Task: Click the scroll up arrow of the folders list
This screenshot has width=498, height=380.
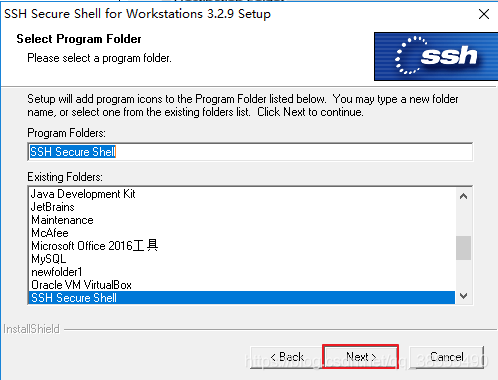Action: (x=463, y=196)
